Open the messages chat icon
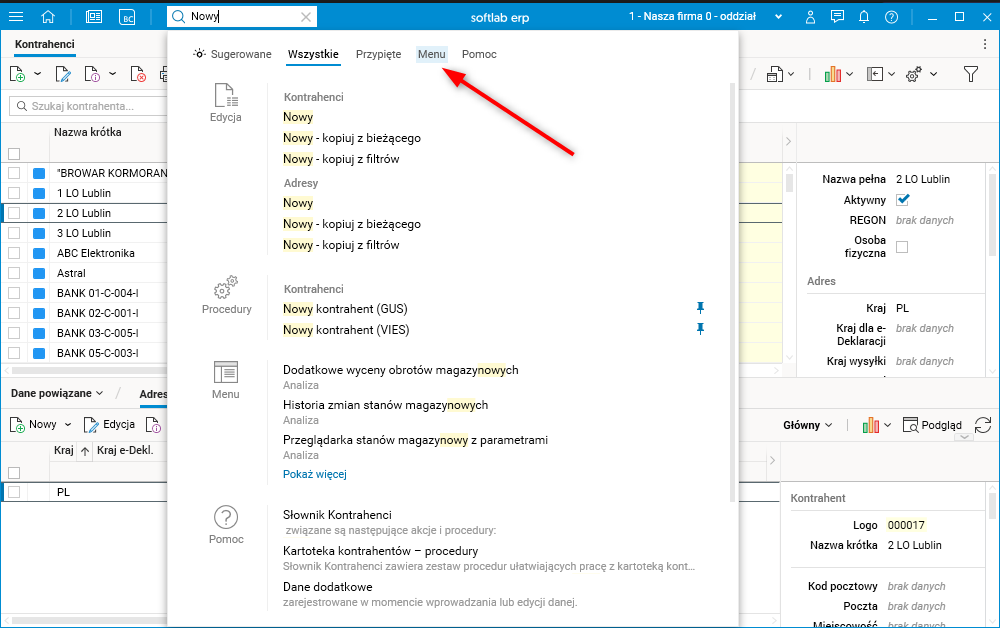Viewport: 1000px width, 628px height. [x=837, y=17]
